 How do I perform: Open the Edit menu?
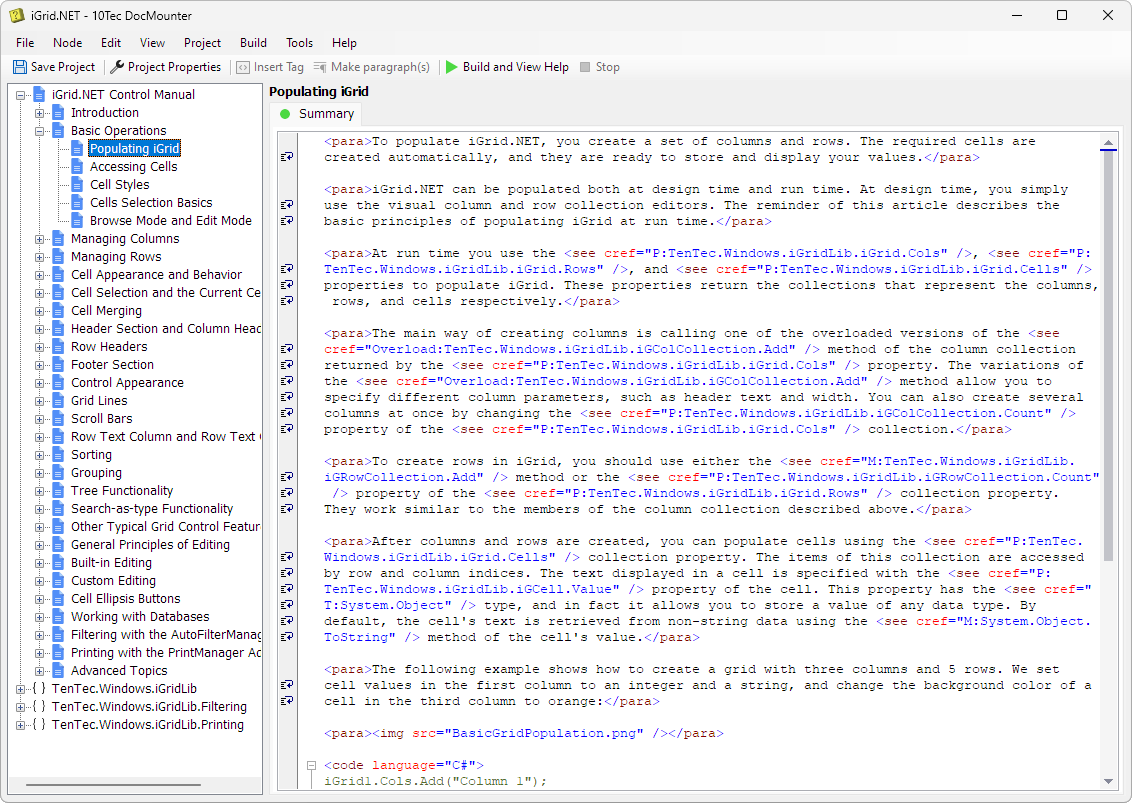coord(110,43)
